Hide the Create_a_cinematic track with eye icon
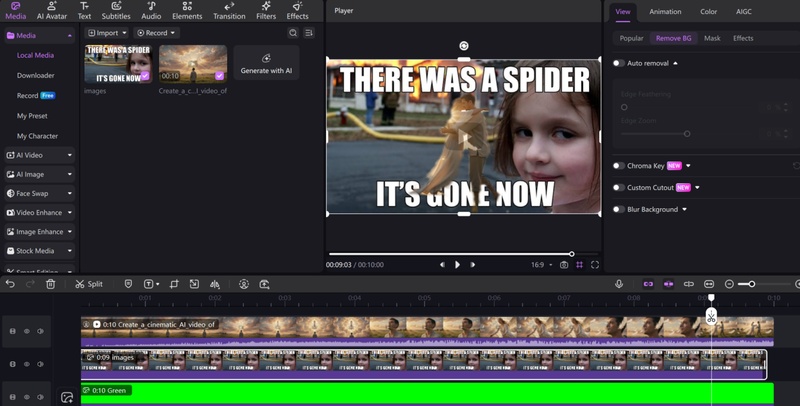The height and width of the screenshot is (406, 800). pyautogui.click(x=27, y=331)
